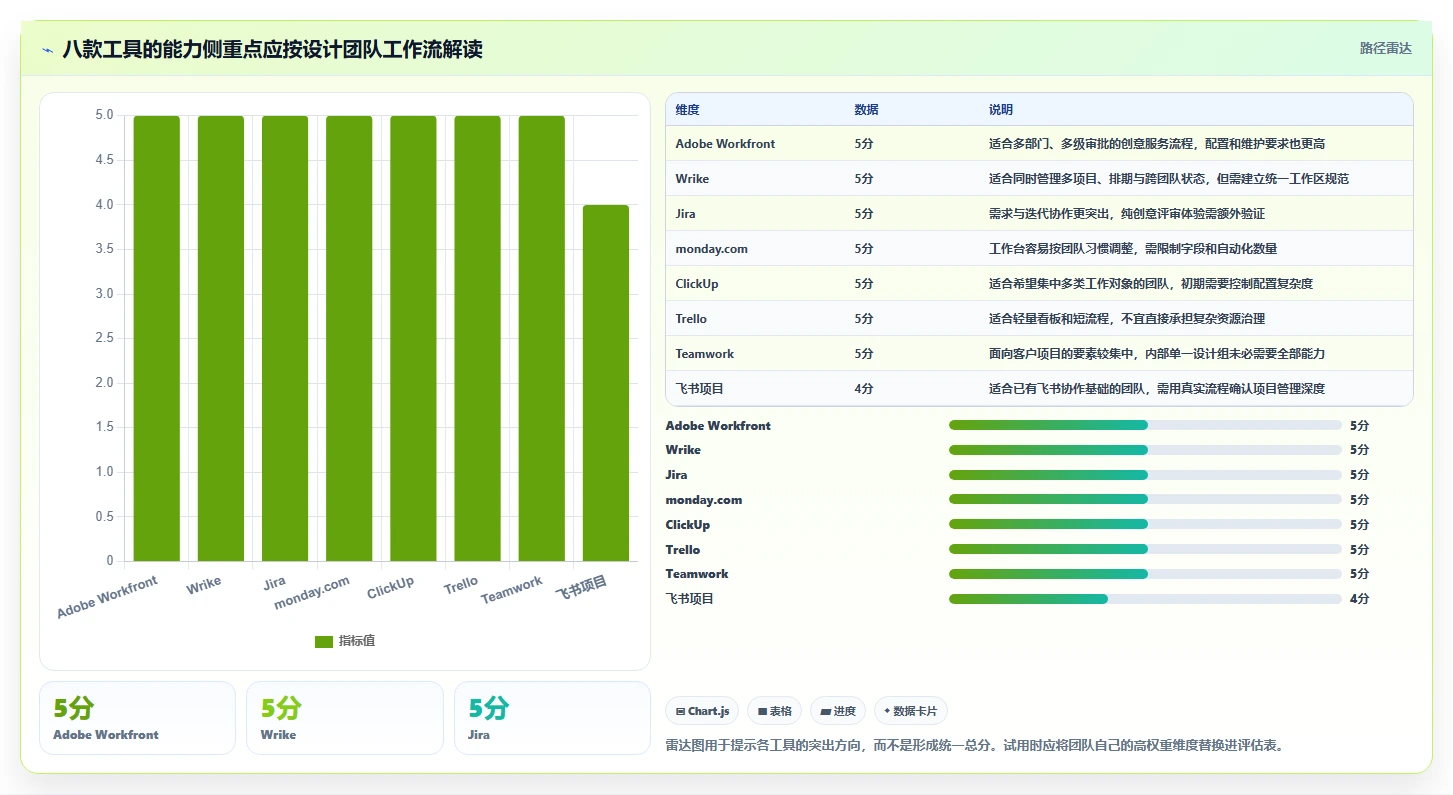Open the Chart.js chip
Screen dimensions: 1453x795
click(702, 711)
